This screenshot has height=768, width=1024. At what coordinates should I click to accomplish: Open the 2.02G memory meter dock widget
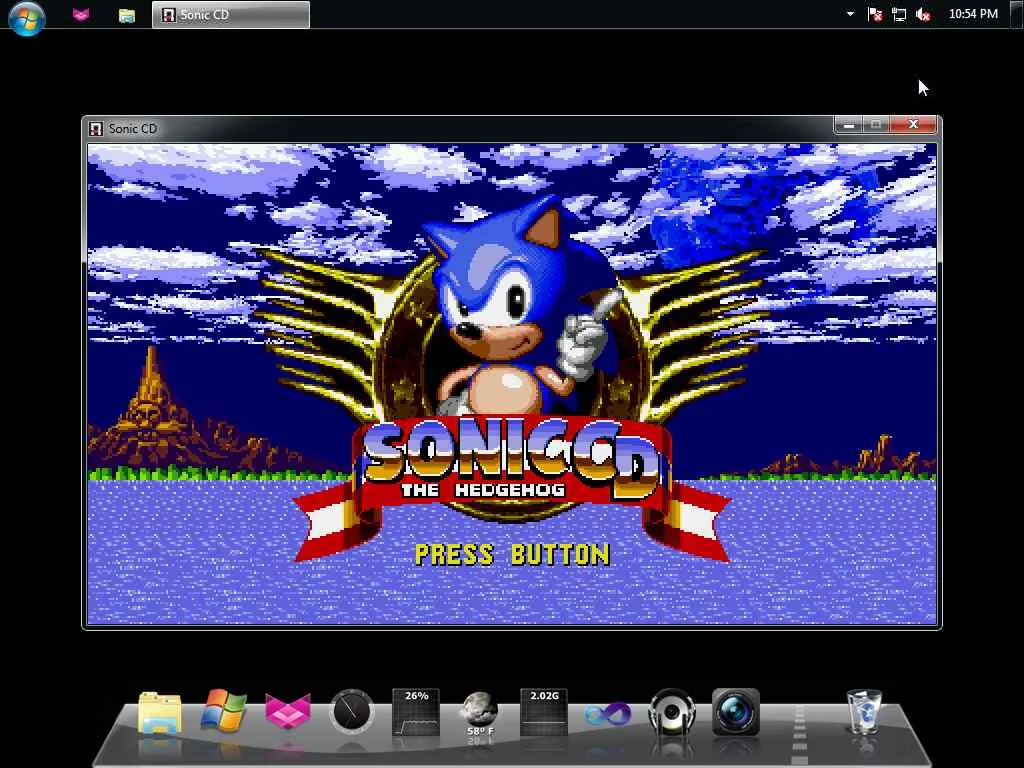click(543, 711)
